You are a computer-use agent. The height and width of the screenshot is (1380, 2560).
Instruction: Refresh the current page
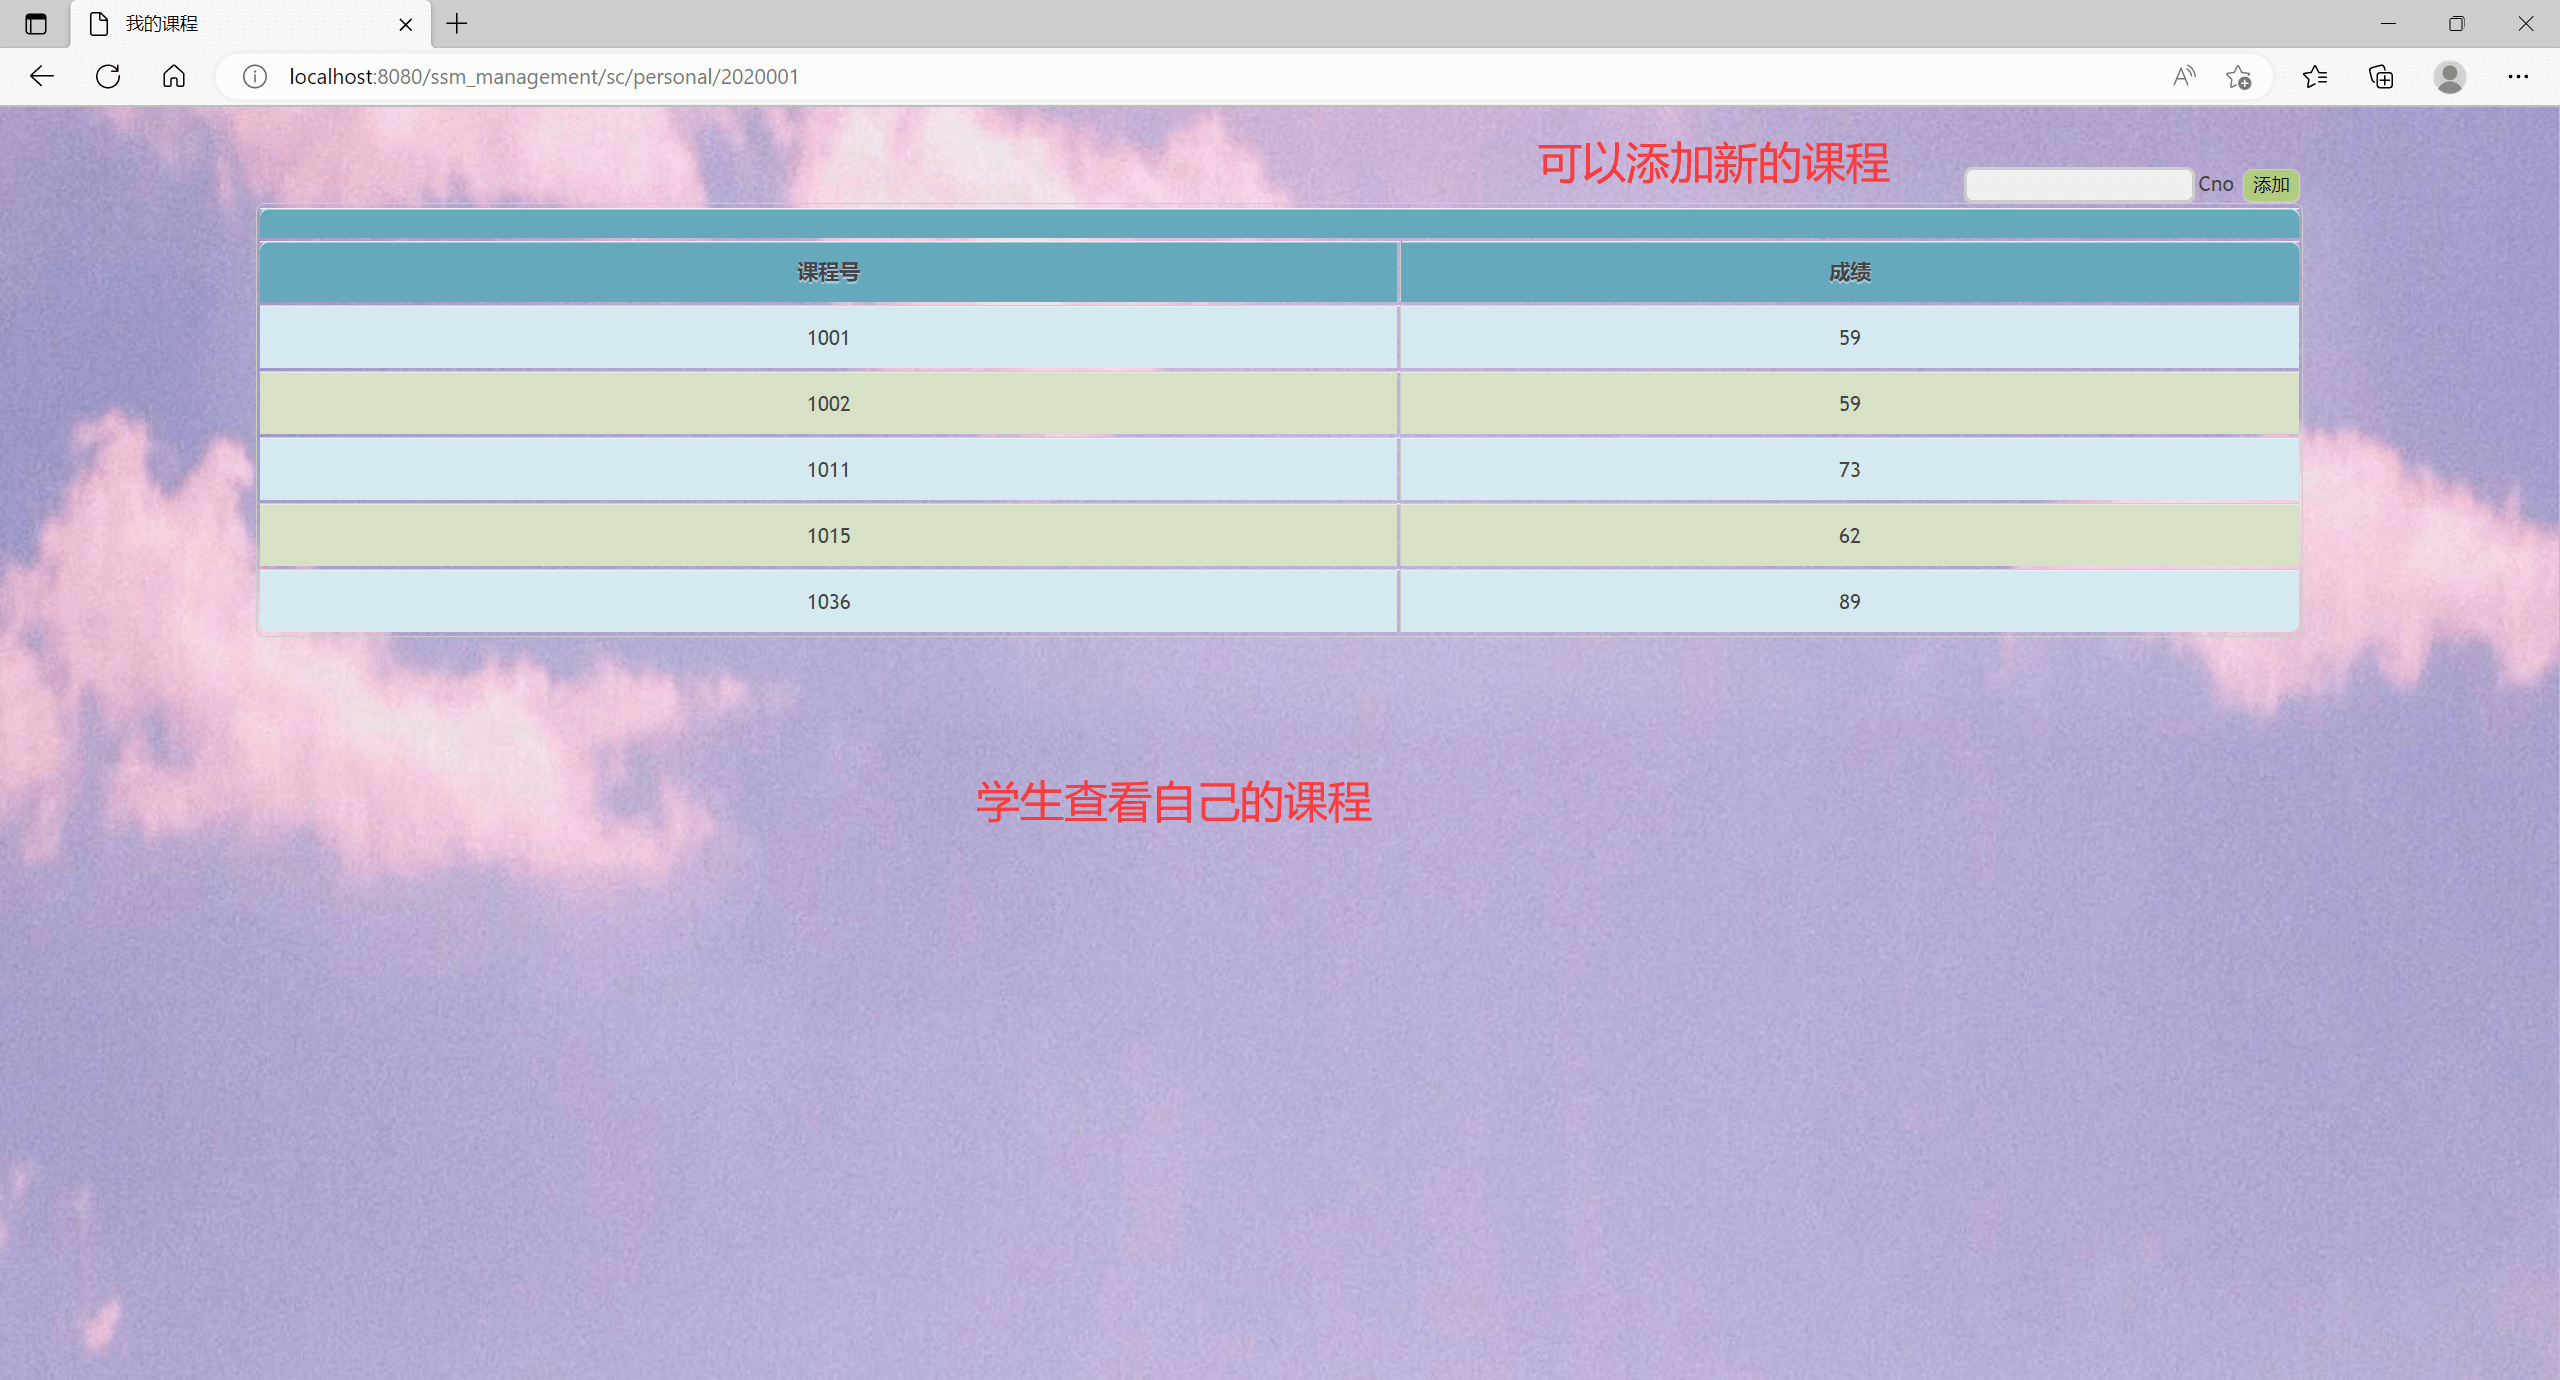point(107,76)
